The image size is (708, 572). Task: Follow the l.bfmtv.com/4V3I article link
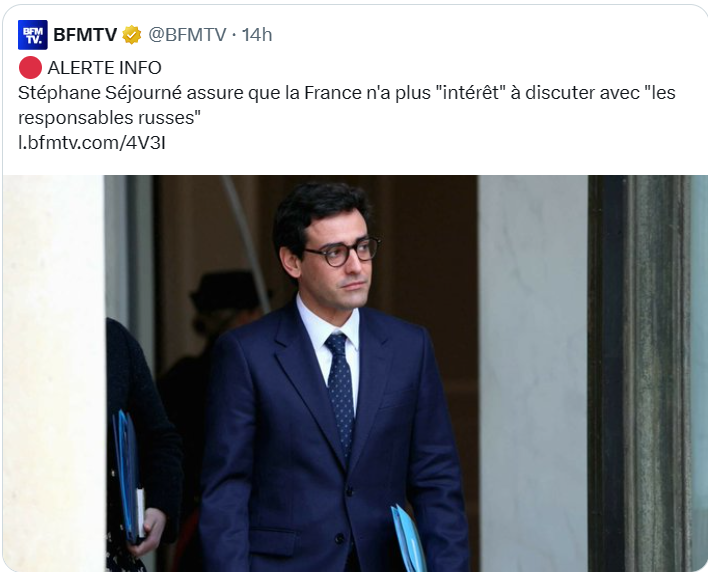92,143
